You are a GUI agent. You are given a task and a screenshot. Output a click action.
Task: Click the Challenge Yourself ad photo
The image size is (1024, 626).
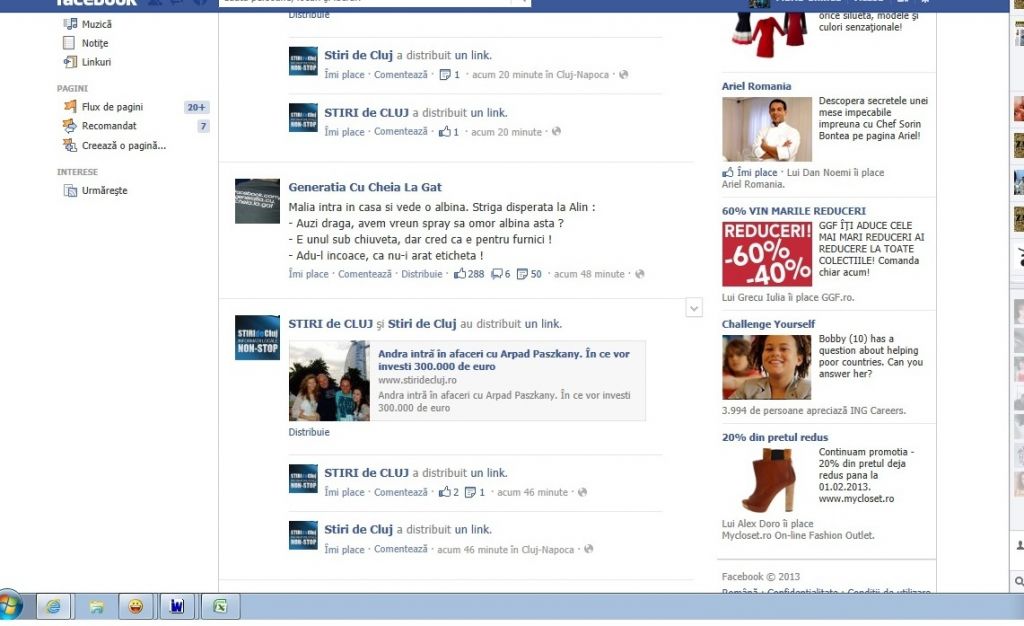click(x=767, y=367)
